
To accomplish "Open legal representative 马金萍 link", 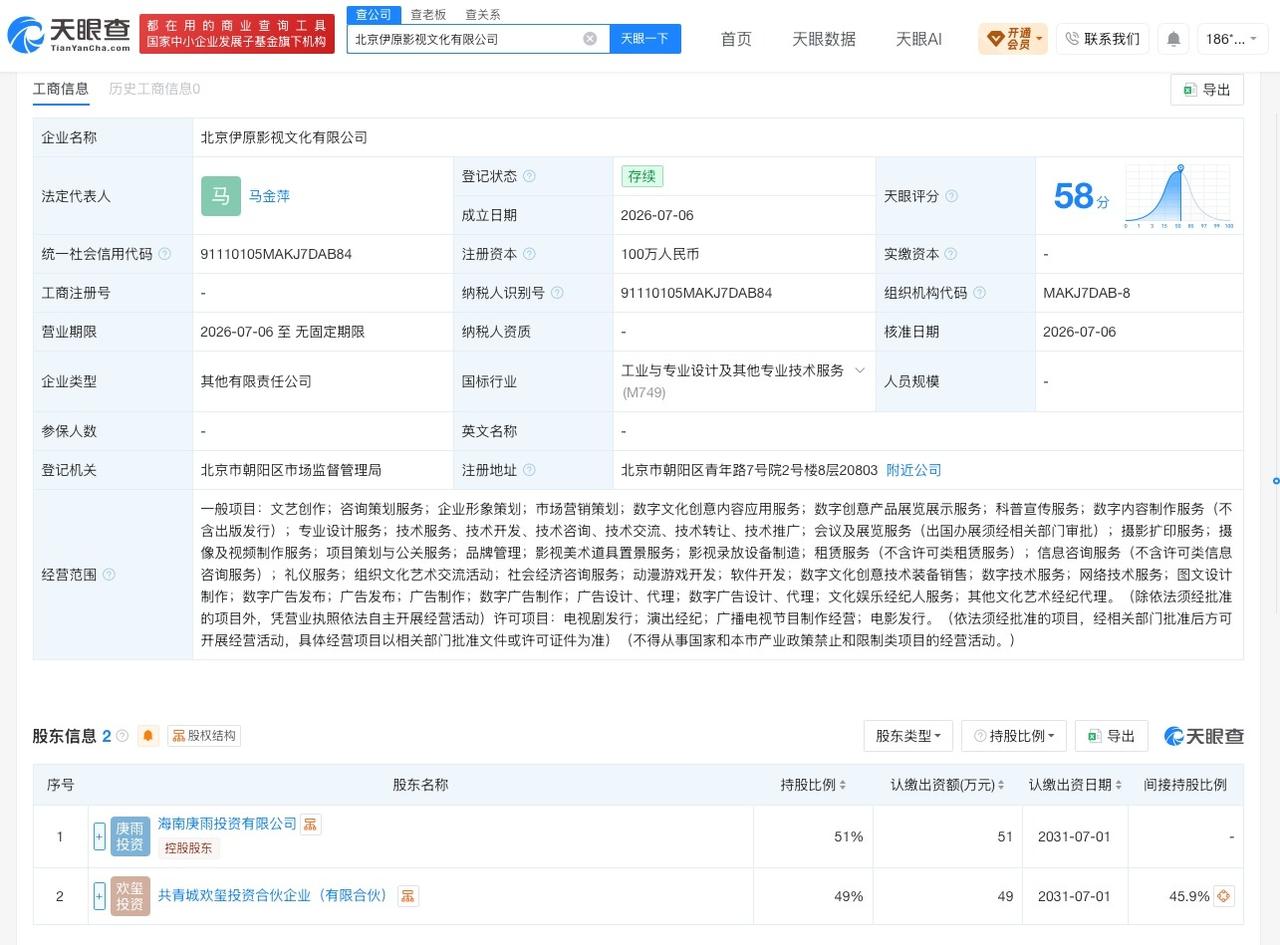I will (269, 196).
